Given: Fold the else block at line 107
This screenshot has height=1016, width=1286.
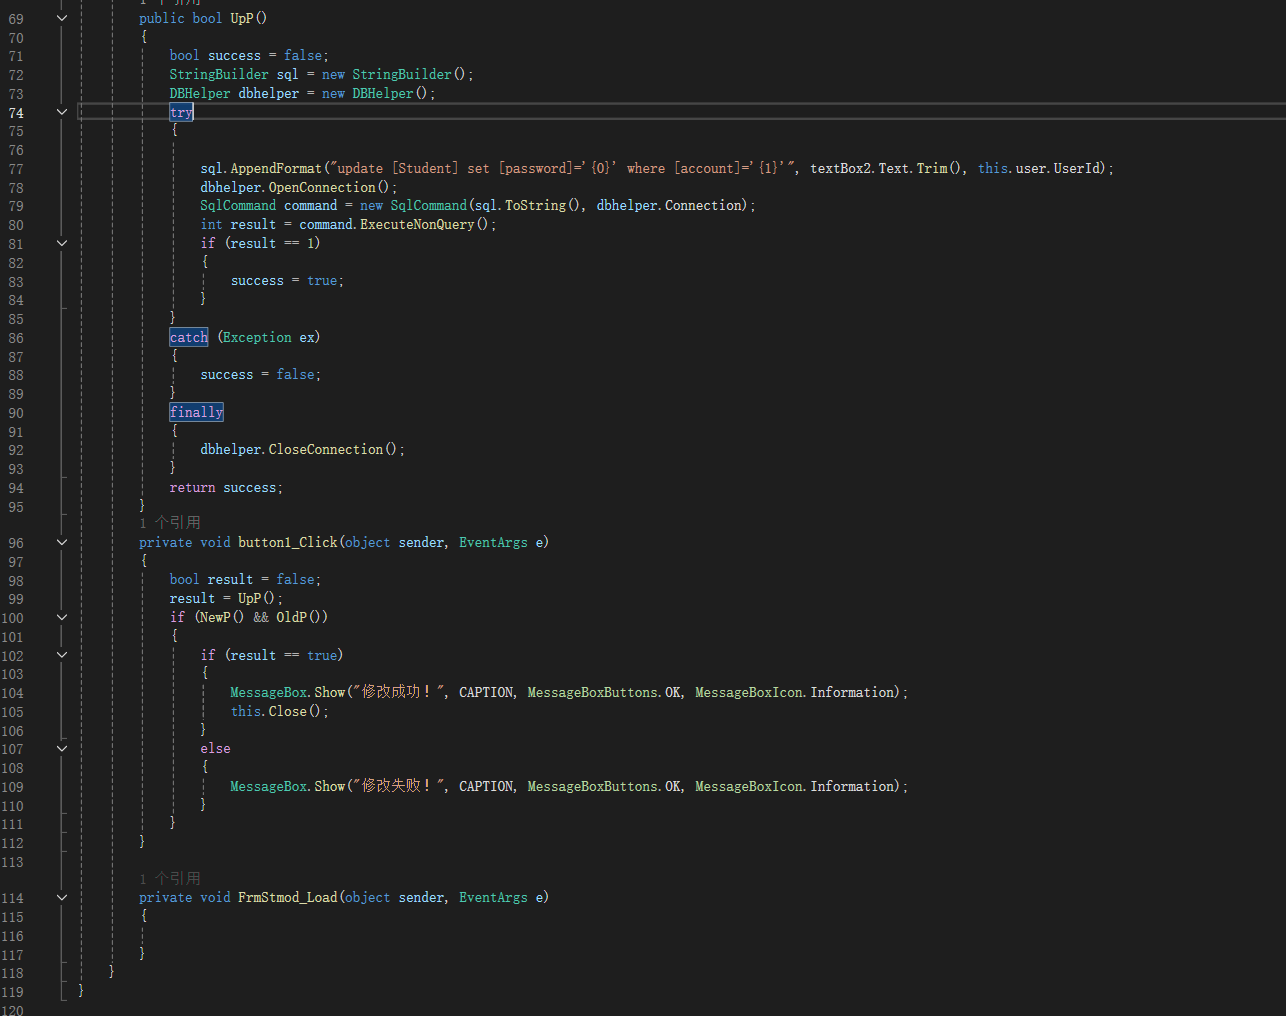Looking at the screenshot, I should 62,748.
